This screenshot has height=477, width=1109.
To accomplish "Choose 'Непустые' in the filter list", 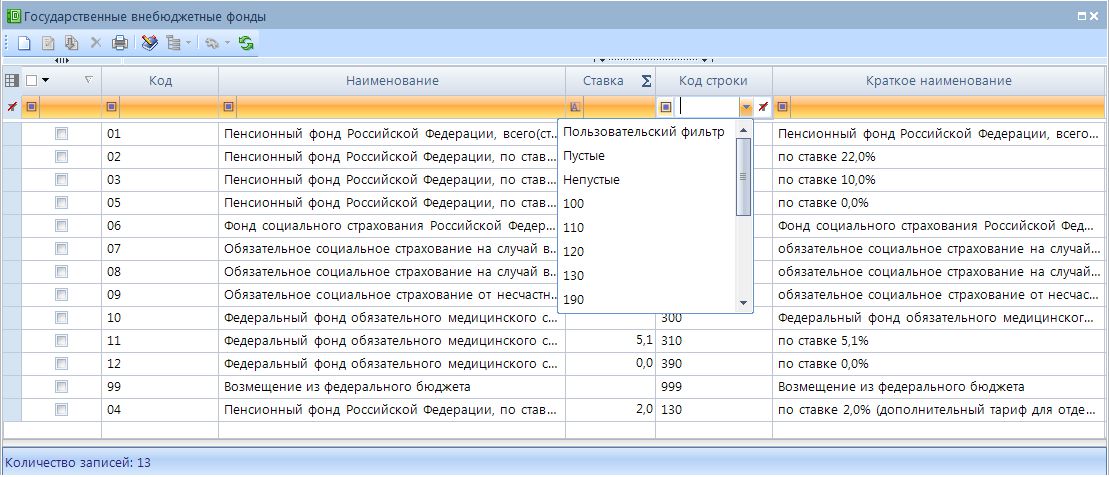I will click(591, 180).
